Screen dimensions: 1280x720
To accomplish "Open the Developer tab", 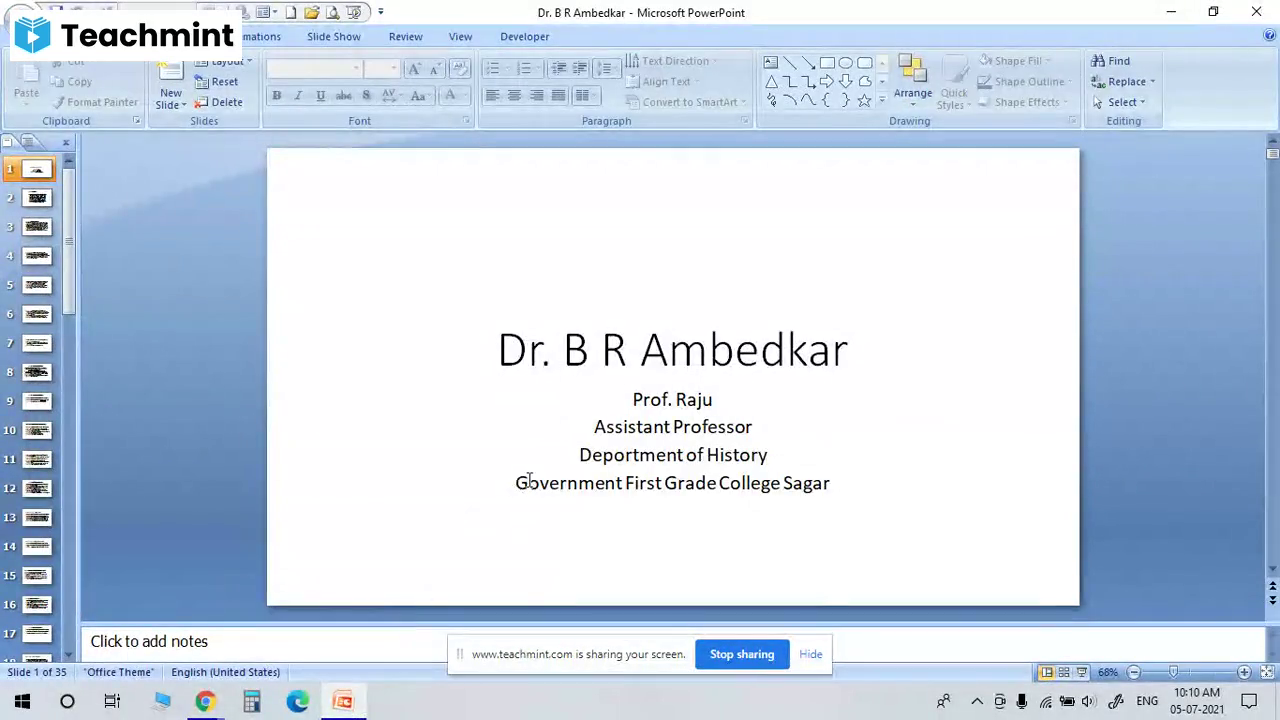I will (x=525, y=36).
